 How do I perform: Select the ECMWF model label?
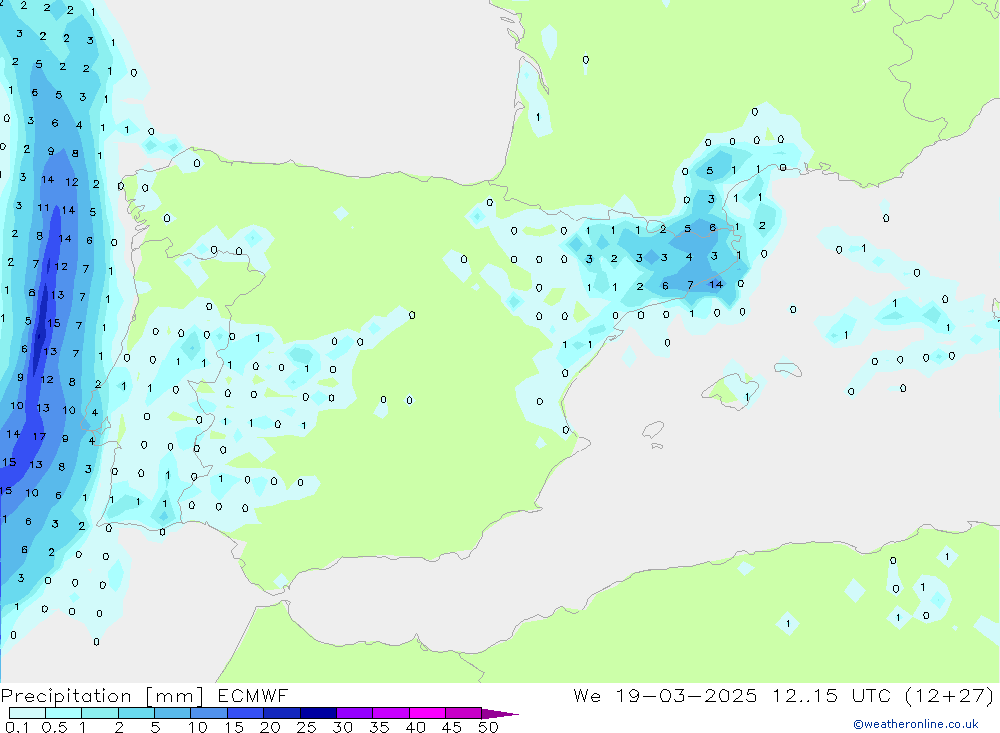(252, 696)
